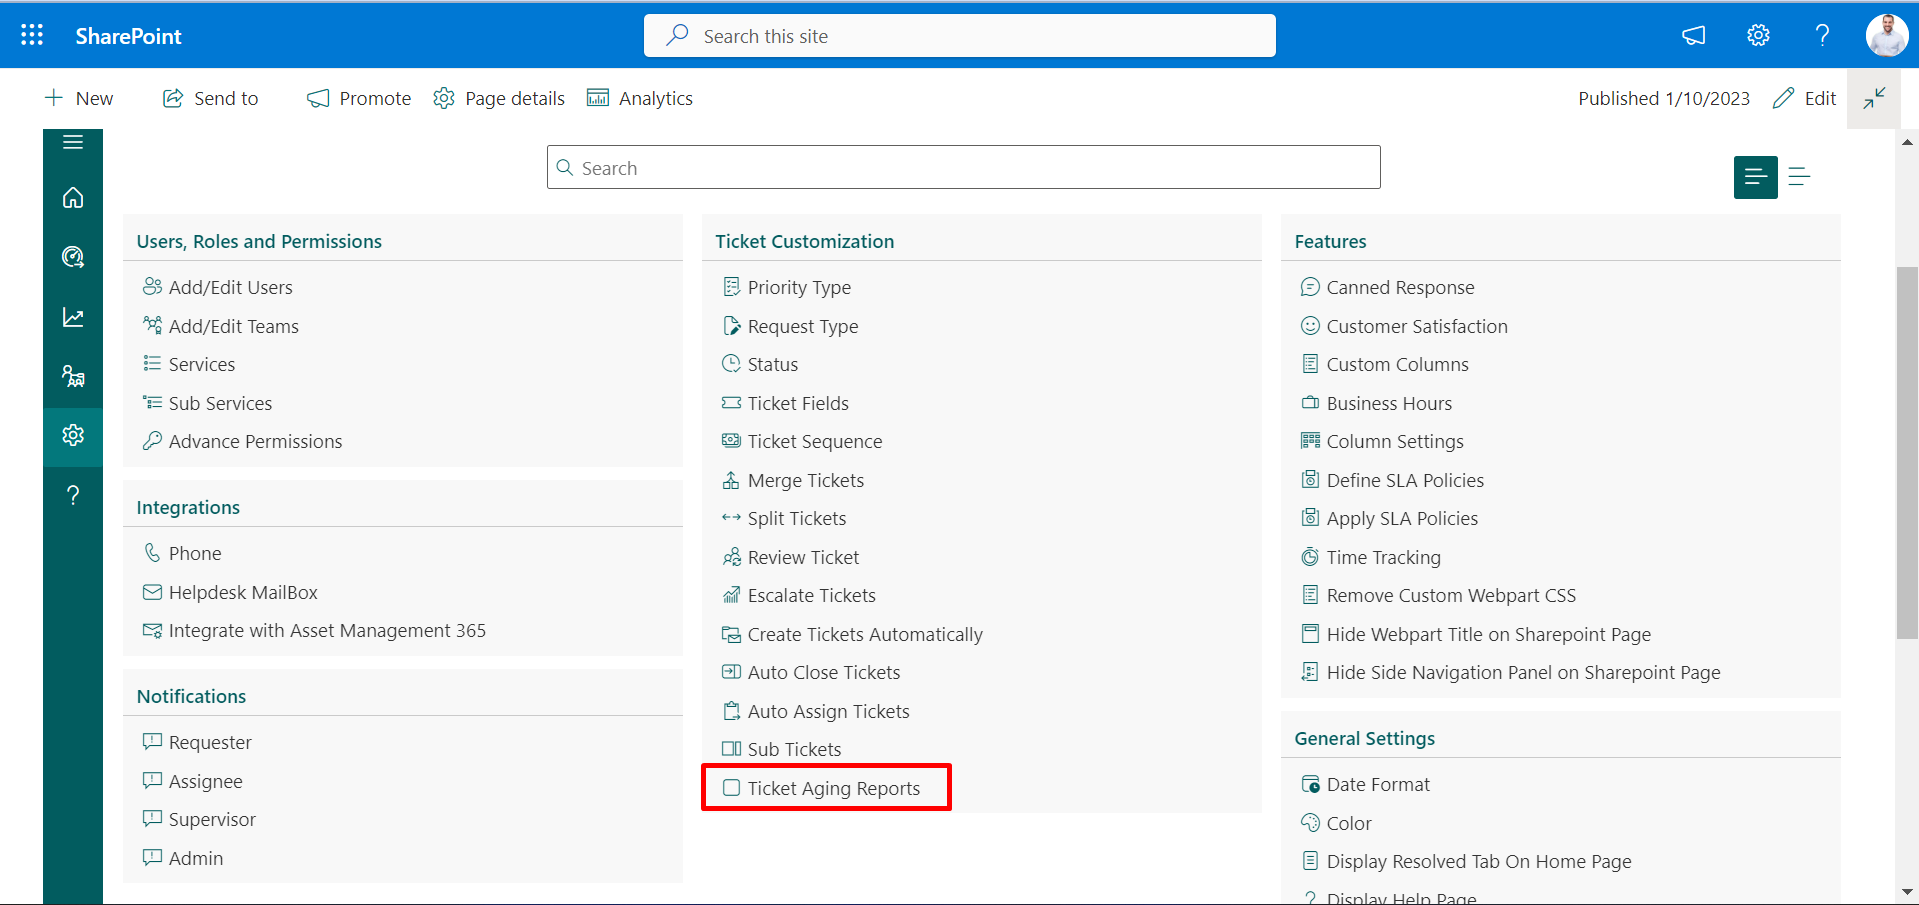Open help question mark in sidebar
This screenshot has height=905, width=1919.
pos(73,495)
